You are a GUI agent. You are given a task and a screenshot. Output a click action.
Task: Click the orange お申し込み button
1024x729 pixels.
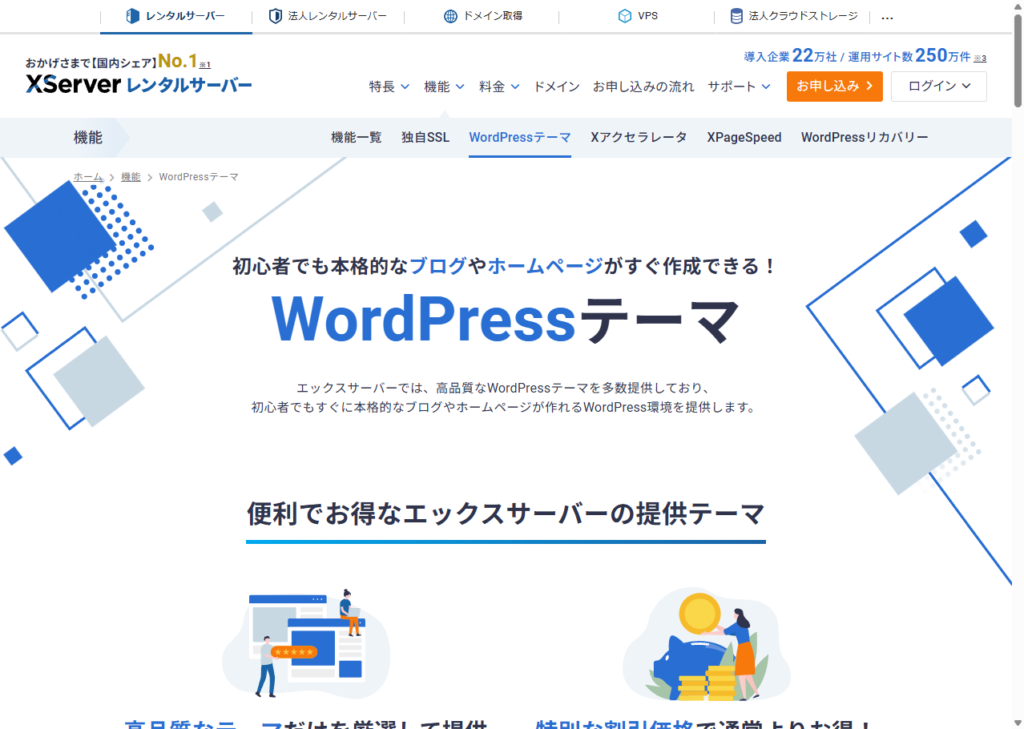pyautogui.click(x=835, y=86)
